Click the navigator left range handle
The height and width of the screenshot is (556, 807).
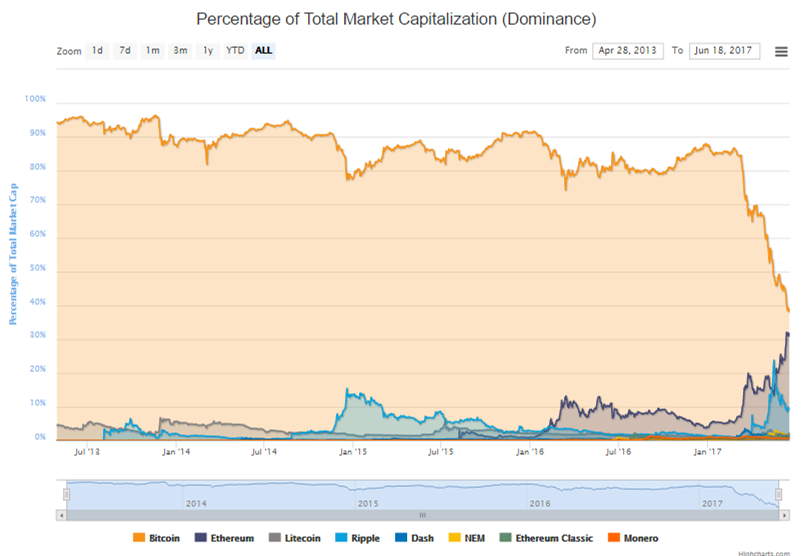[x=66, y=494]
